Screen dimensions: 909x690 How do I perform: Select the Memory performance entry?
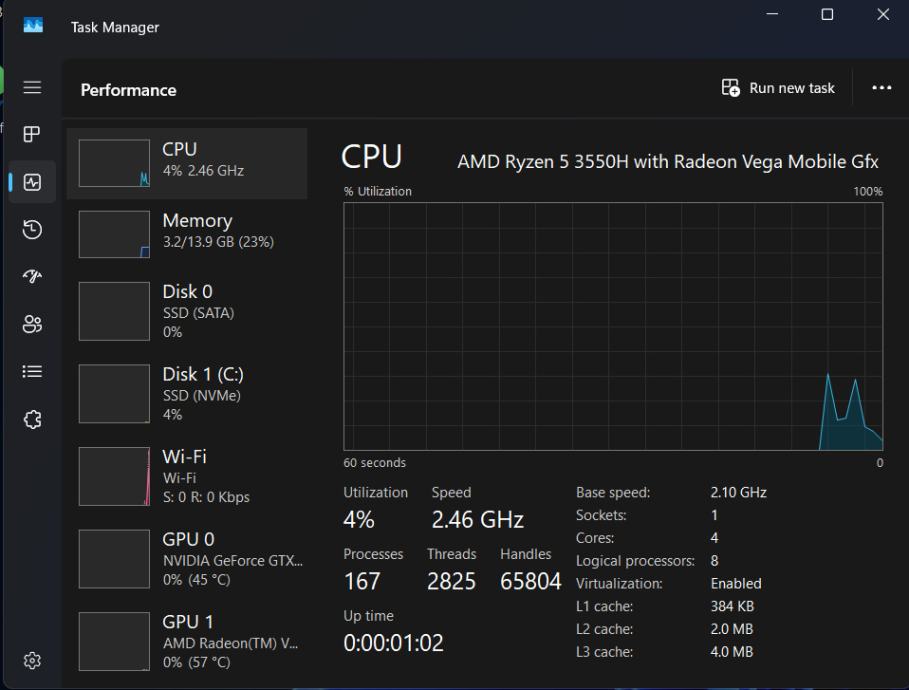pos(187,234)
